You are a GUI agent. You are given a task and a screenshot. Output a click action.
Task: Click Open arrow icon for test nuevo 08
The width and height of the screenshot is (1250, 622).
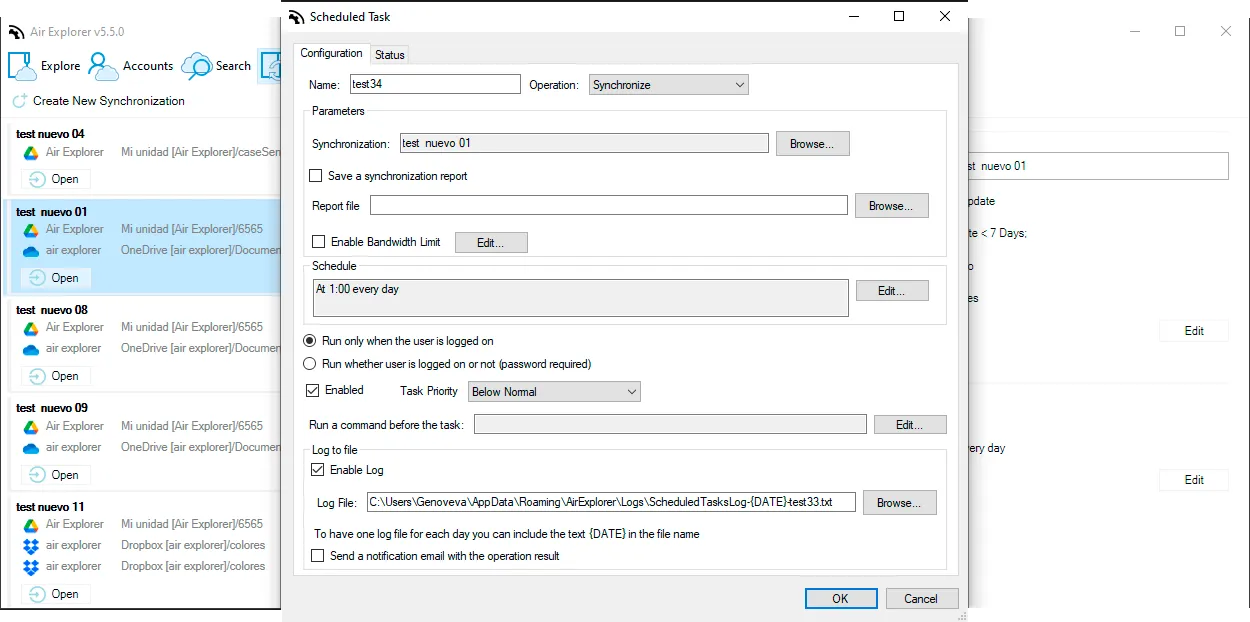(x=38, y=377)
